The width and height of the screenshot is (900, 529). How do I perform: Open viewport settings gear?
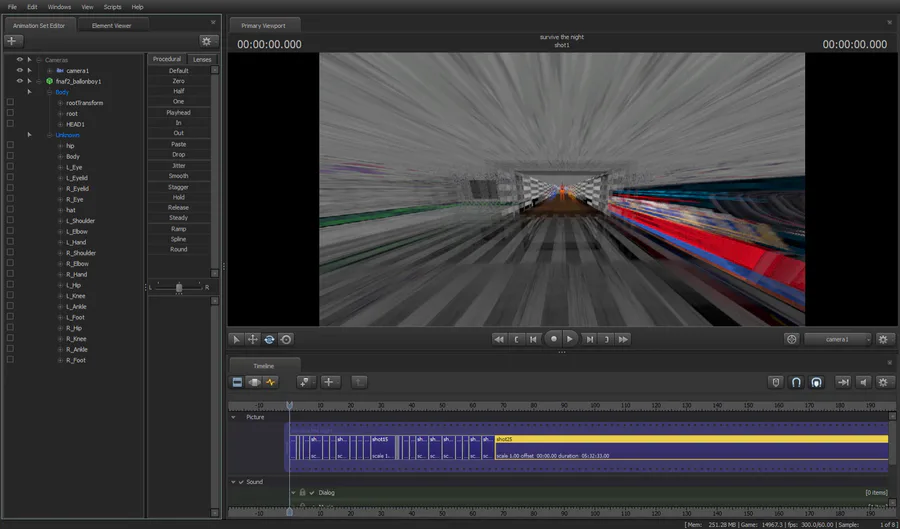click(883, 339)
